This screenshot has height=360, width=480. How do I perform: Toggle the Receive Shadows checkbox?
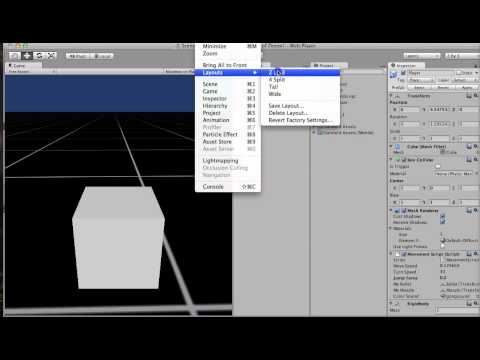443,222
